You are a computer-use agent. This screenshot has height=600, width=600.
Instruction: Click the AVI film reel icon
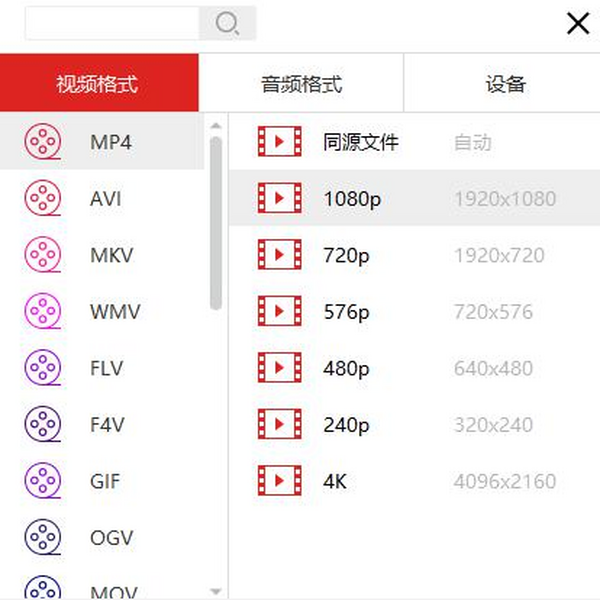tap(43, 198)
